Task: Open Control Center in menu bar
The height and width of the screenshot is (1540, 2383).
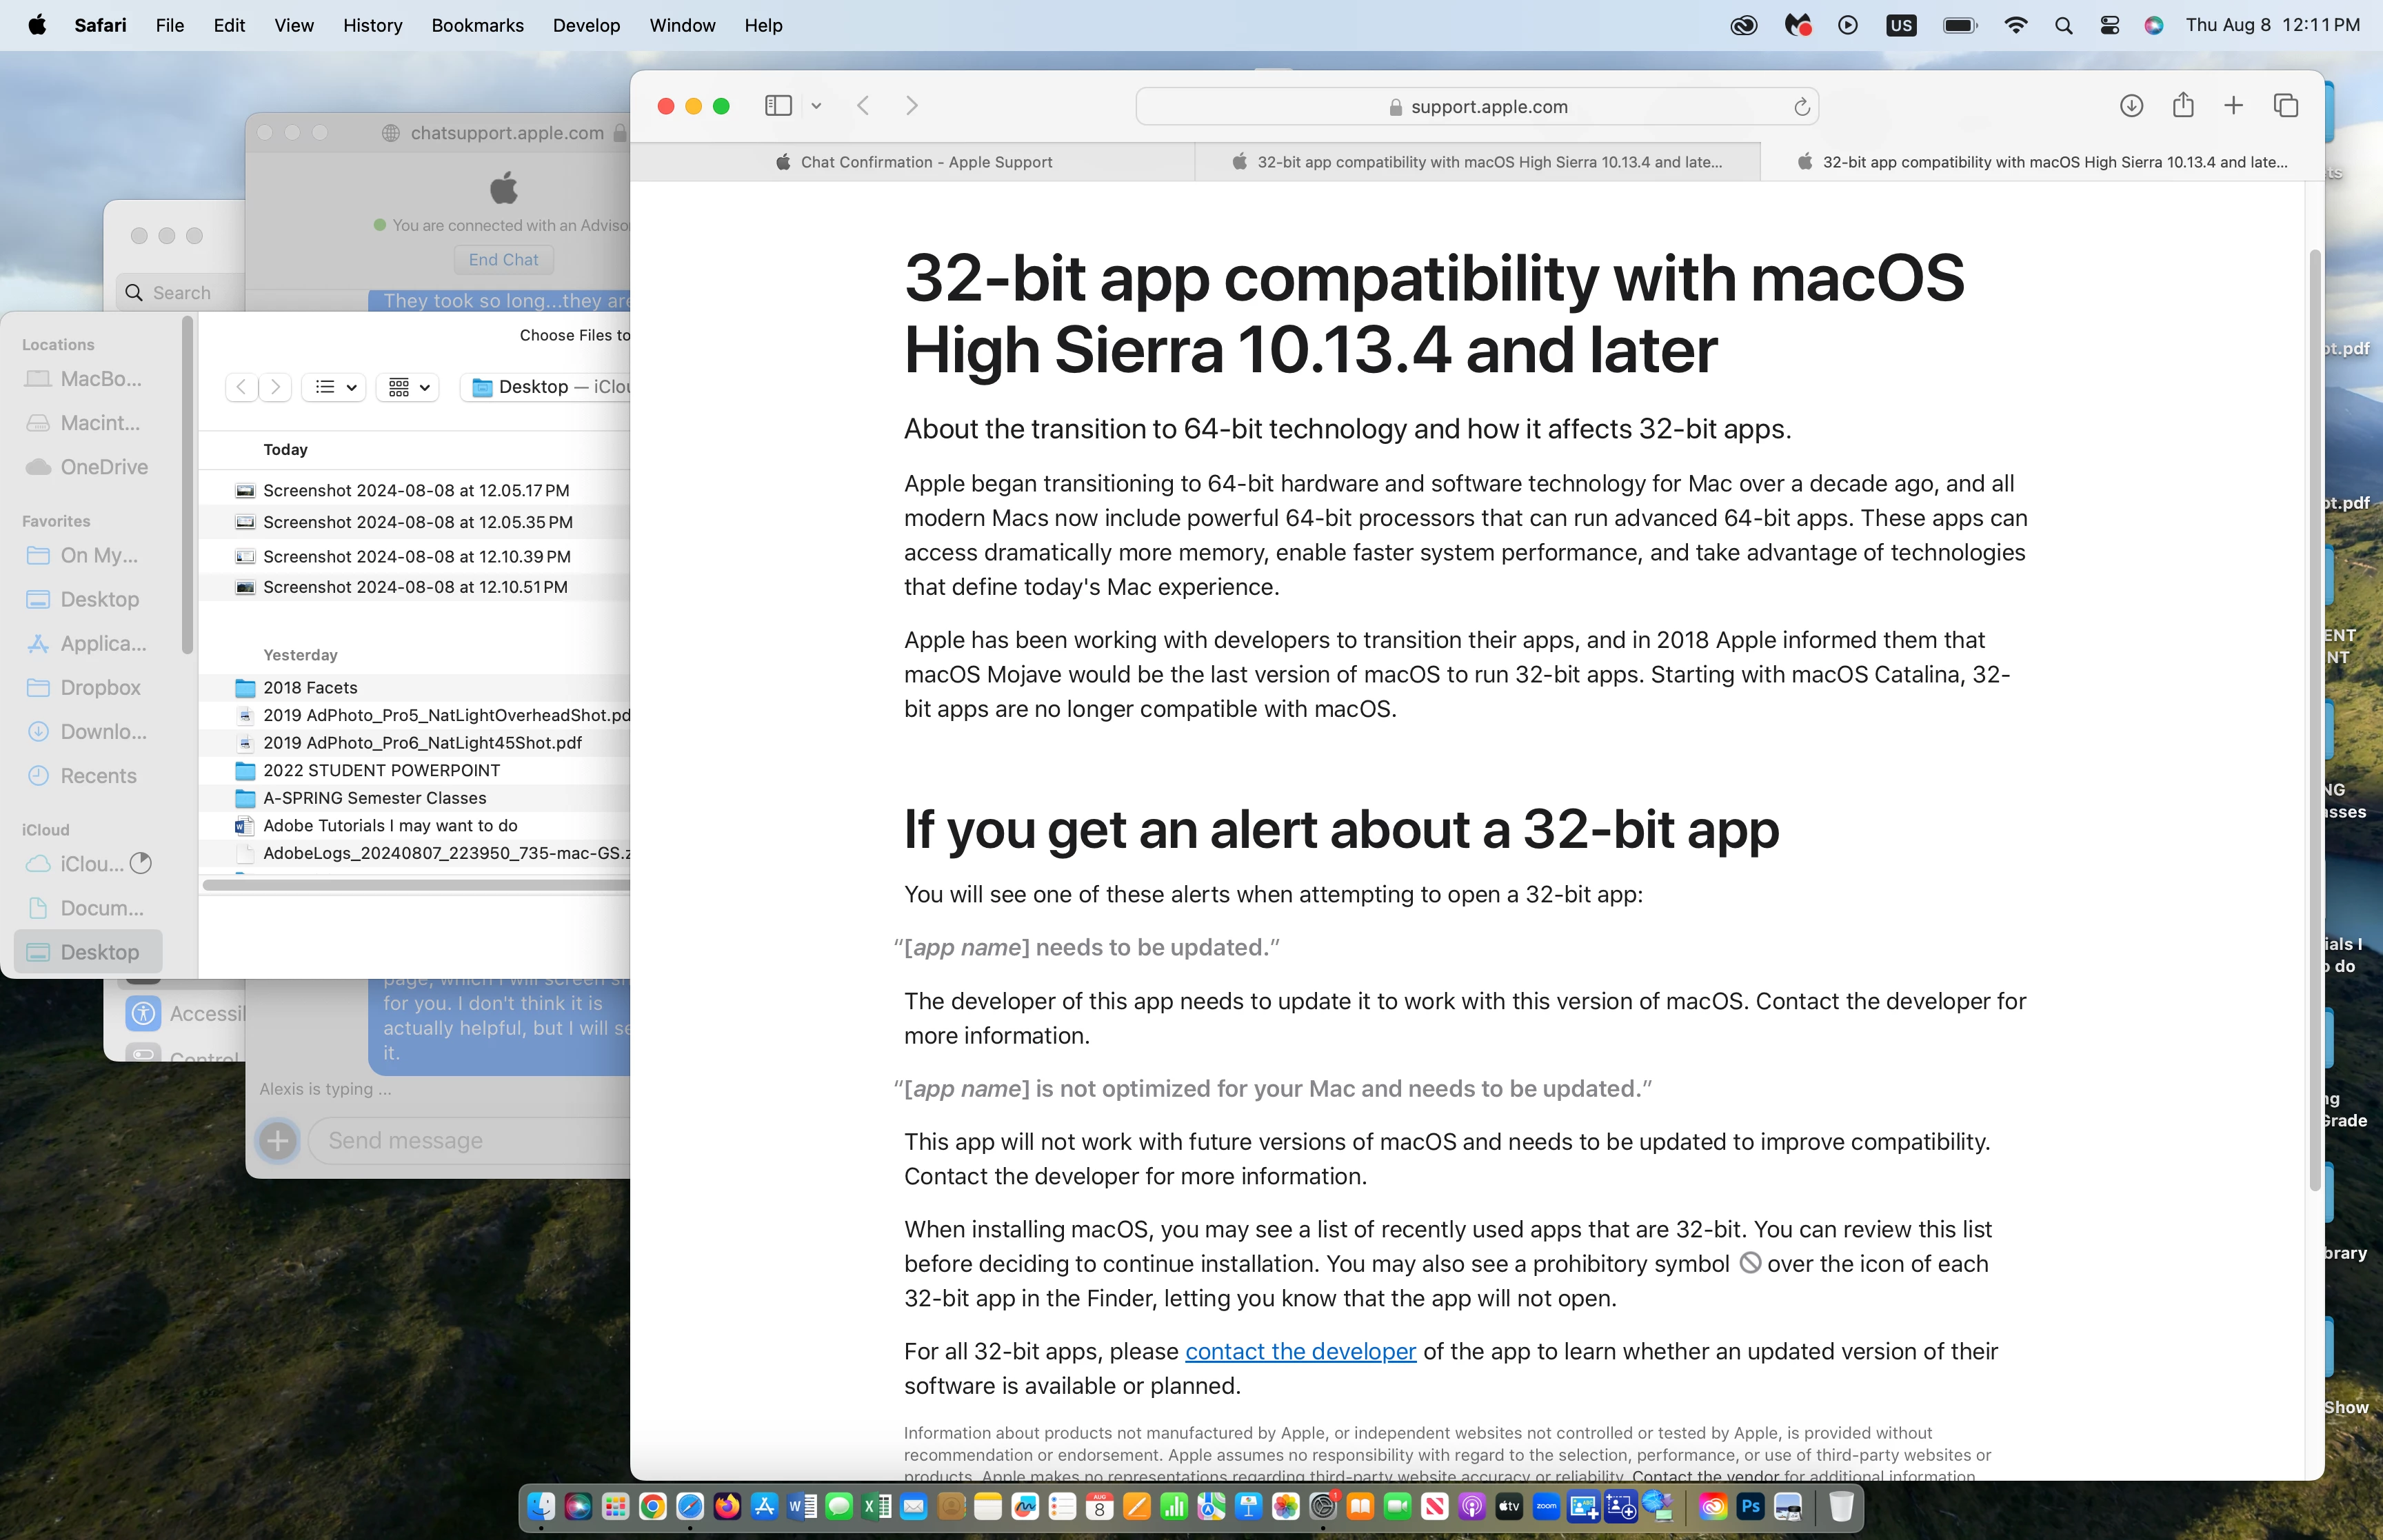Action: click(2109, 26)
